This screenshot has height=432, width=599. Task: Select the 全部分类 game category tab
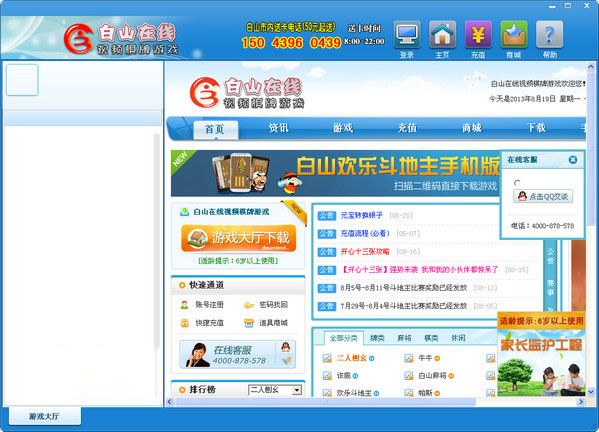tap(343, 338)
